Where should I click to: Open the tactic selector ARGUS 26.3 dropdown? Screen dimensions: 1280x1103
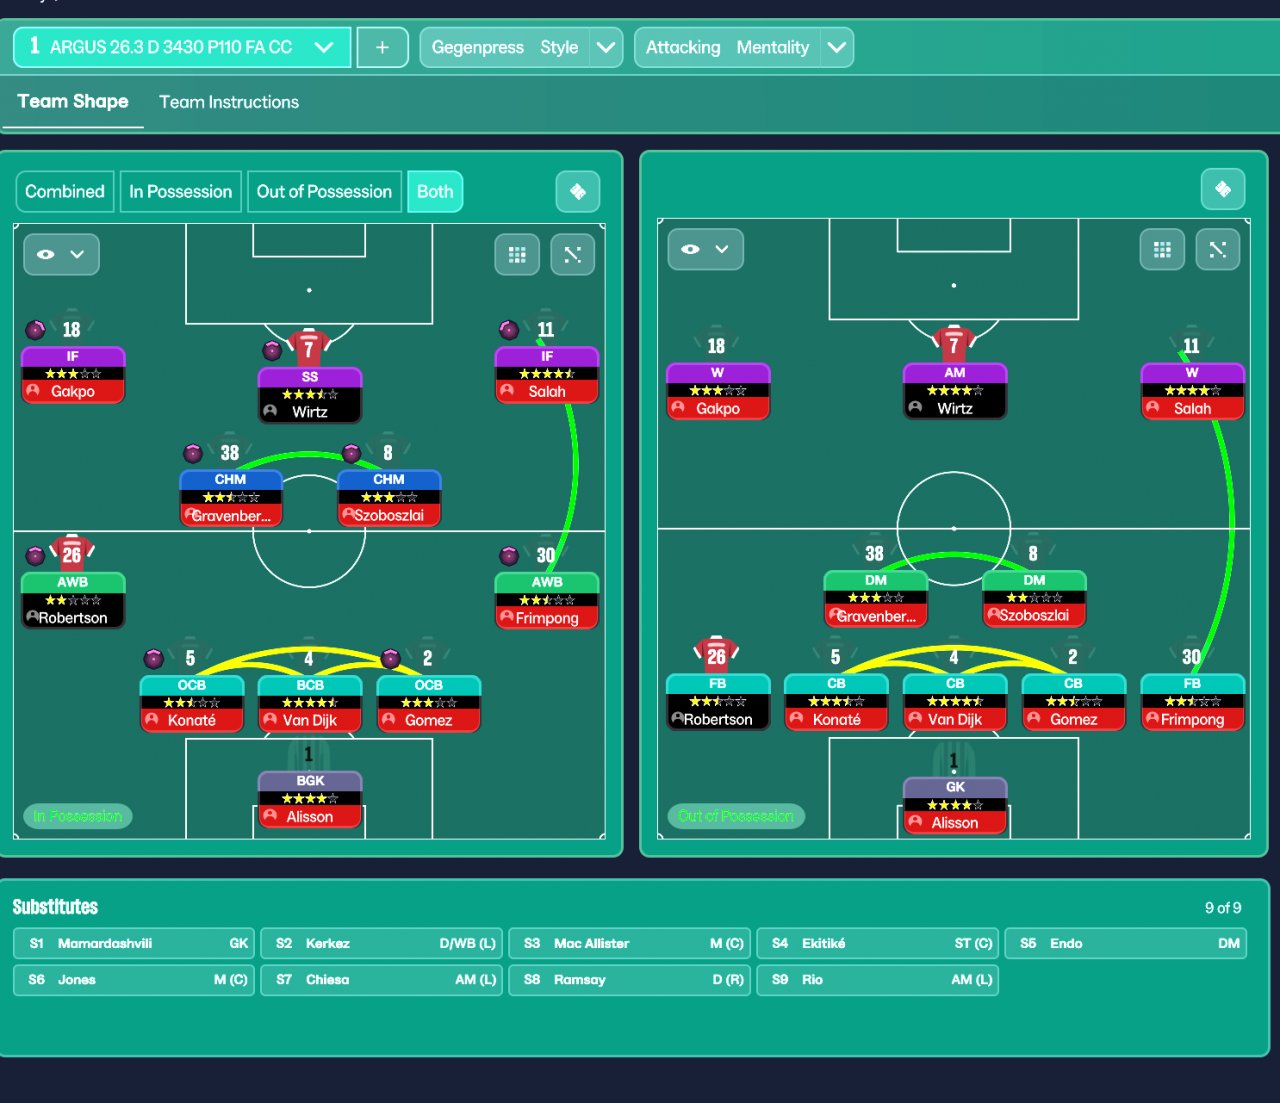[182, 47]
